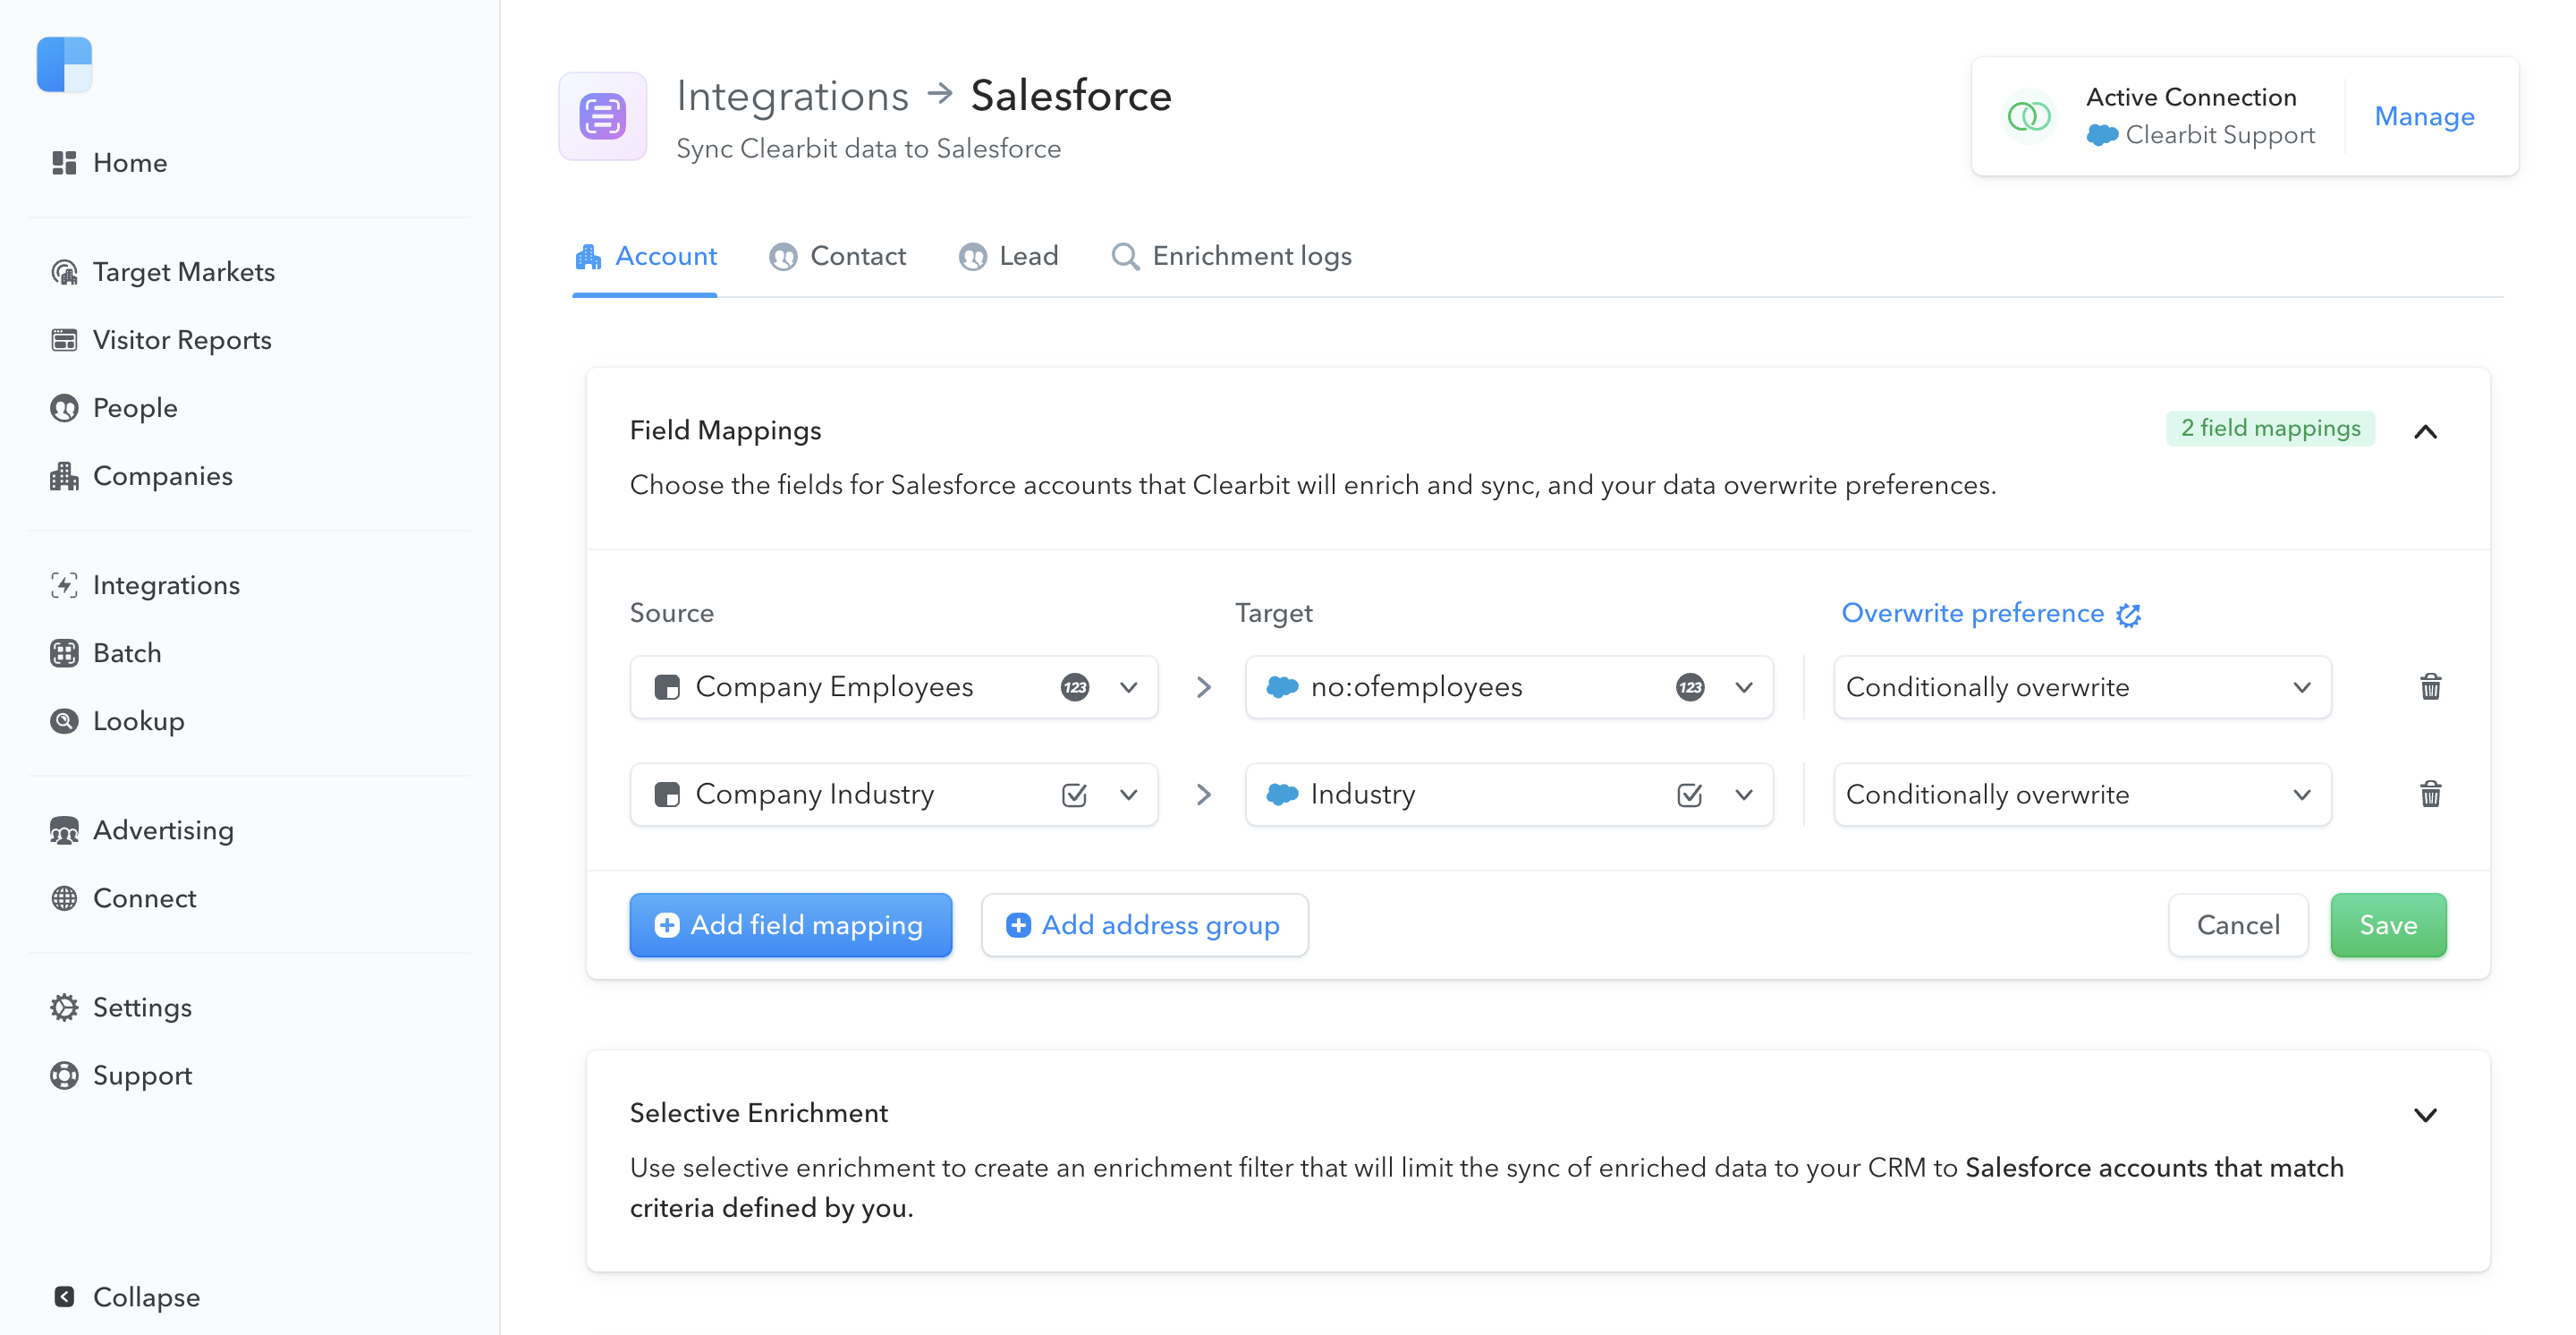The height and width of the screenshot is (1335, 2576).
Task: Click the arrow between Company Employees and no:ofemployees
Action: [x=1203, y=687]
